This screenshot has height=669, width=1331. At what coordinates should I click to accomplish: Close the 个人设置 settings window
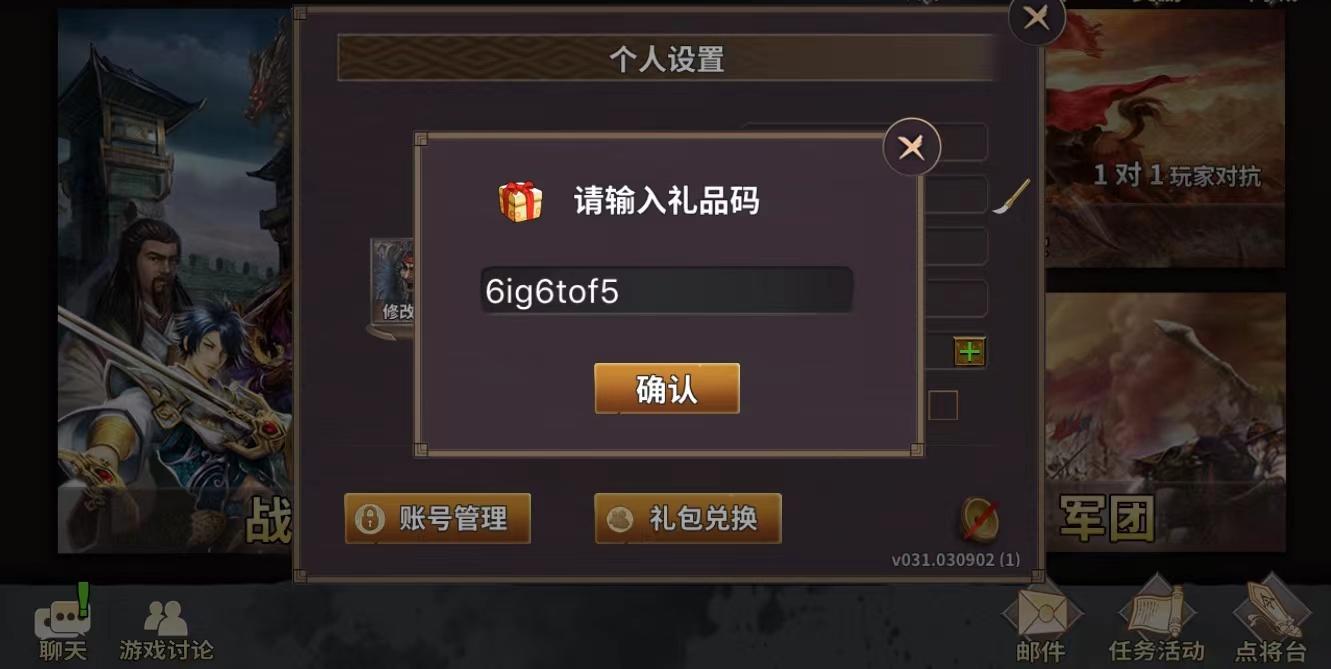coord(1036,18)
